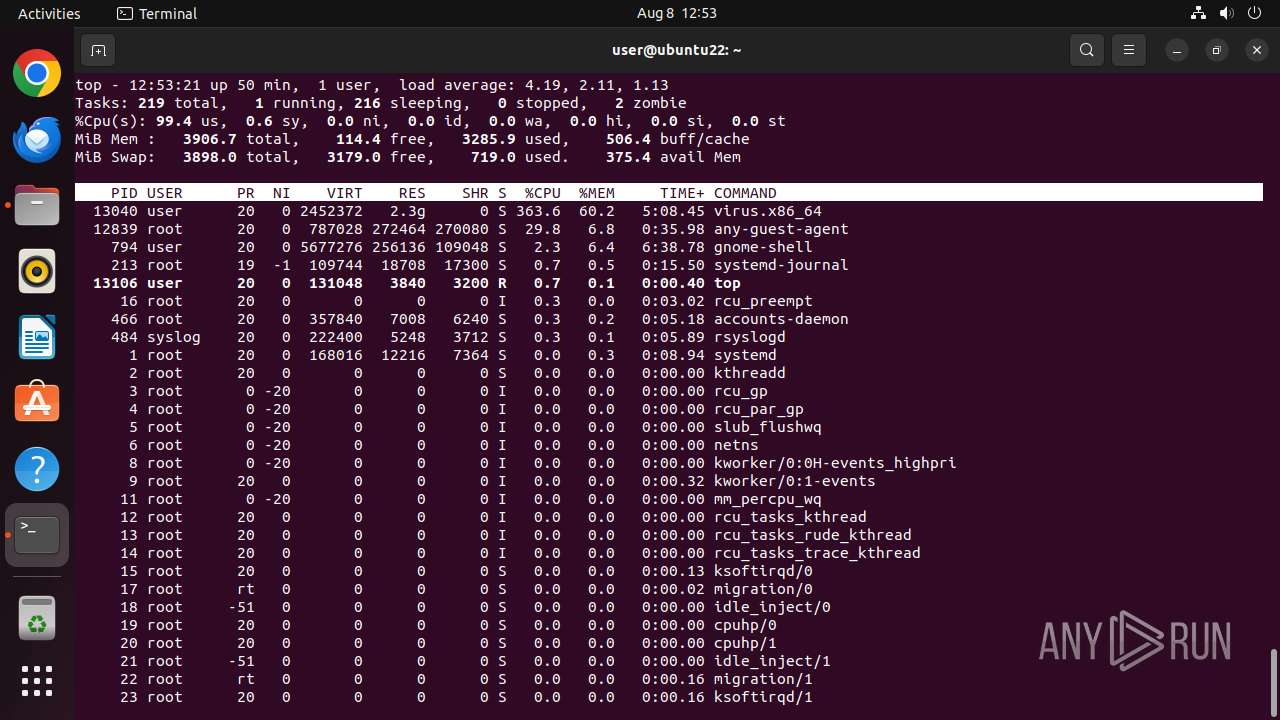Click the gnome-shell command
This screenshot has height=720, width=1280.
[x=763, y=247]
